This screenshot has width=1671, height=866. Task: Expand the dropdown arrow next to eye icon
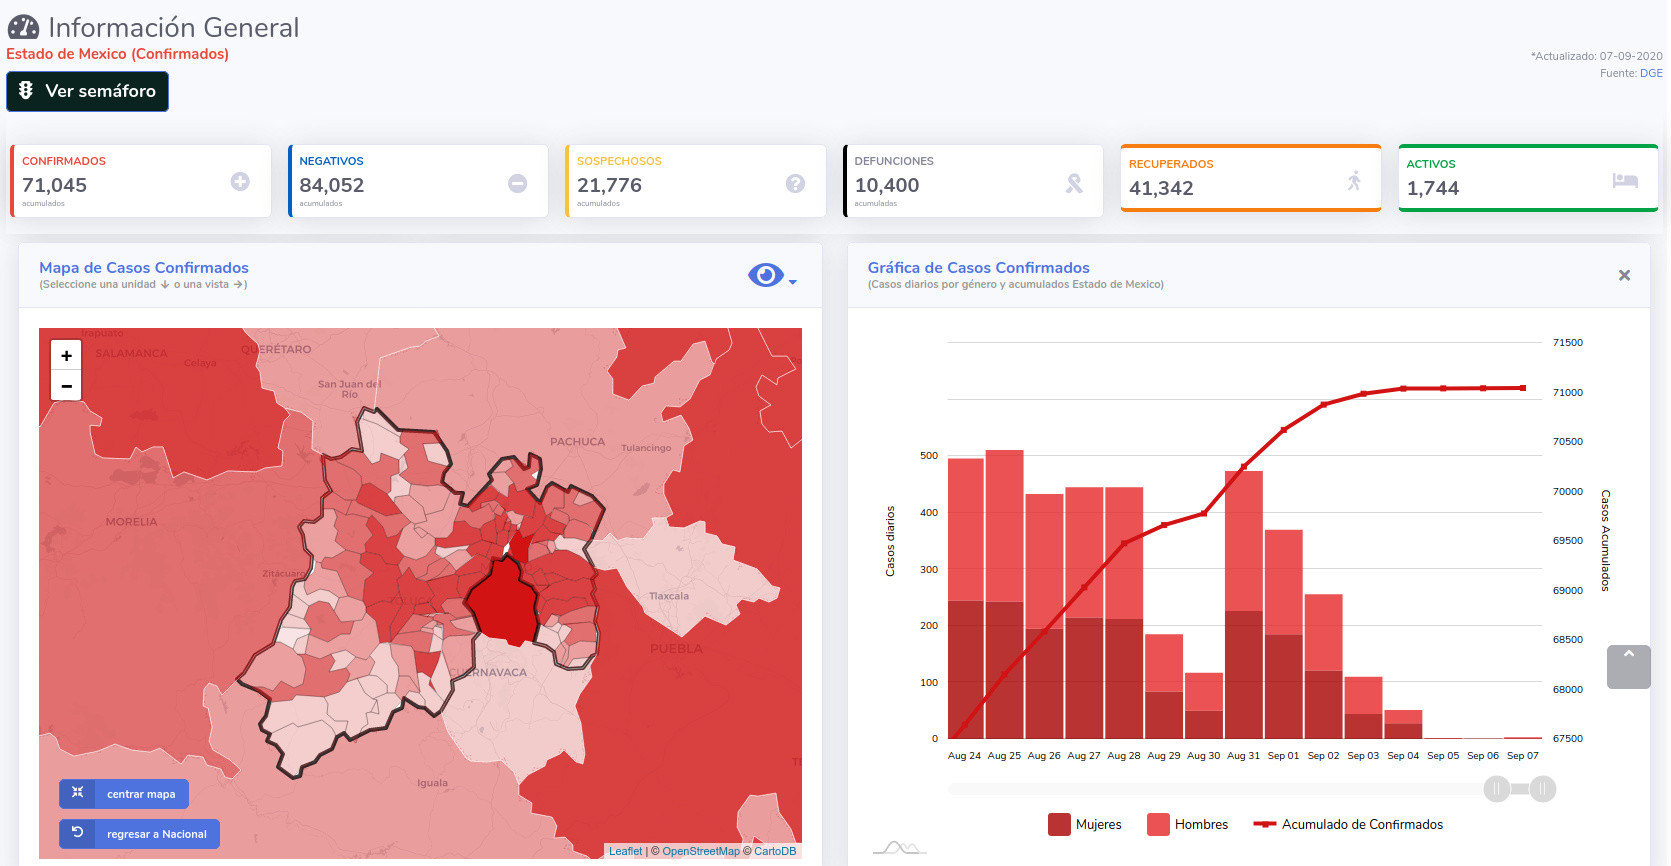(793, 282)
